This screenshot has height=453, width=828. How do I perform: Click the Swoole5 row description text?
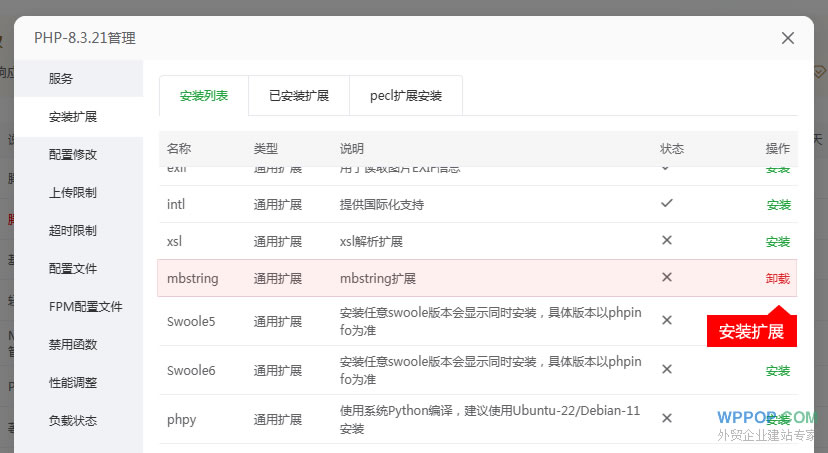coord(491,321)
